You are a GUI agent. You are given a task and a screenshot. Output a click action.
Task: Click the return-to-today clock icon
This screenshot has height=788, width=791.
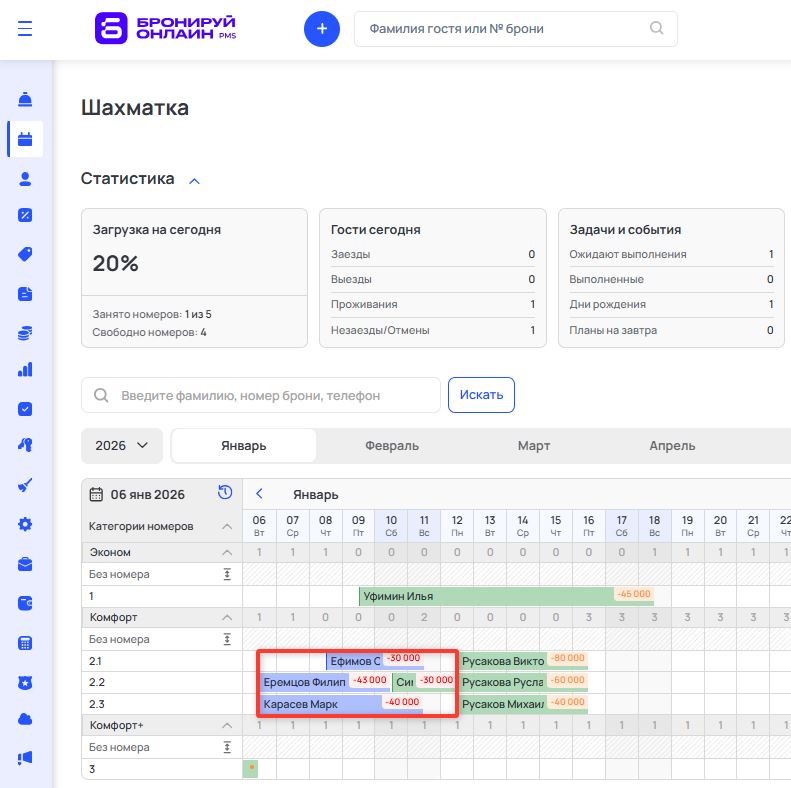point(225,493)
